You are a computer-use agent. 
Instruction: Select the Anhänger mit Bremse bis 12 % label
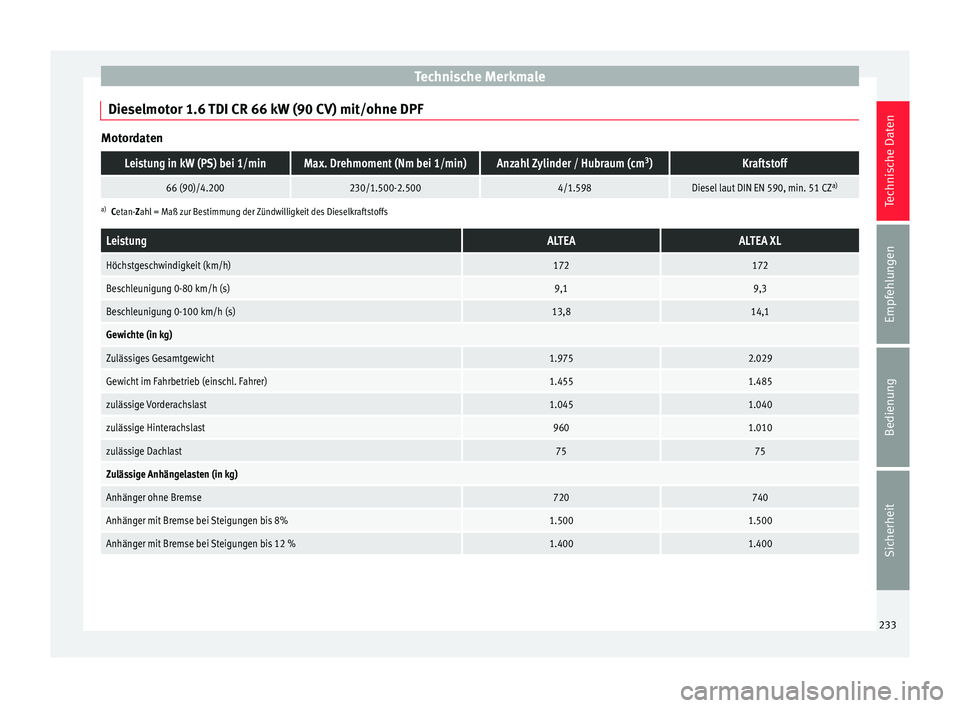[x=201, y=544]
